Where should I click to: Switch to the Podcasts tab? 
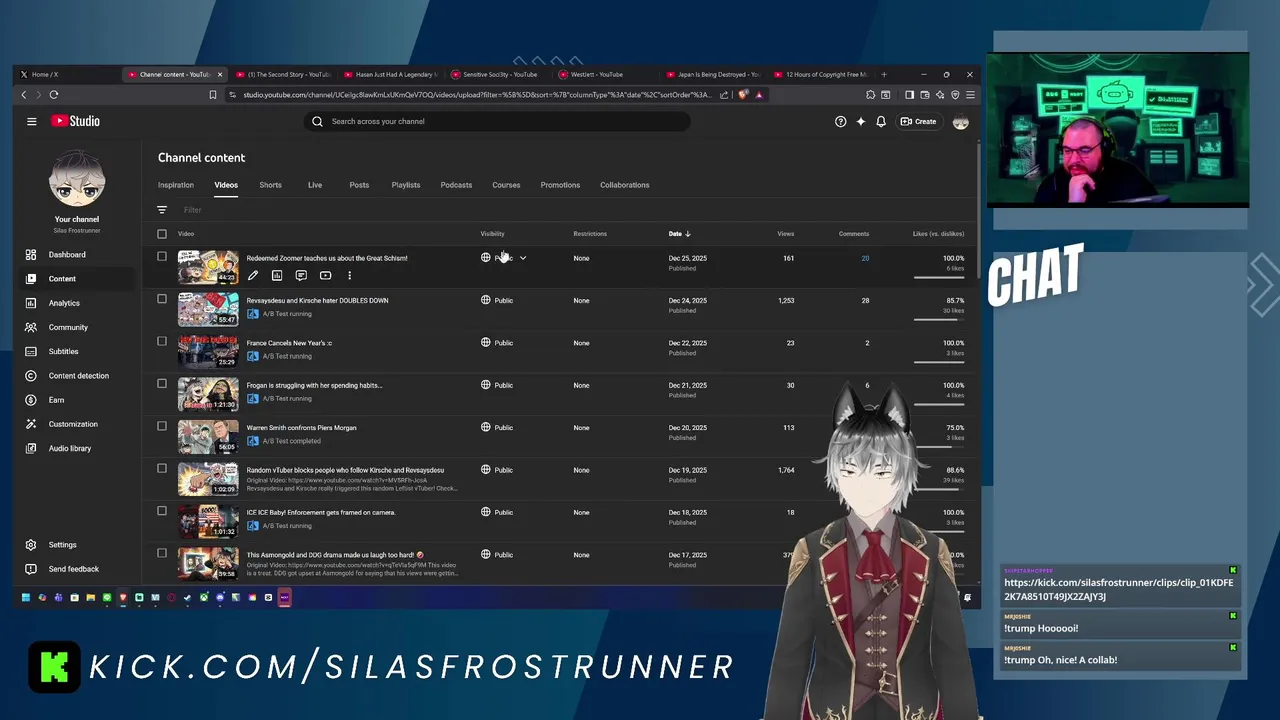click(x=456, y=185)
